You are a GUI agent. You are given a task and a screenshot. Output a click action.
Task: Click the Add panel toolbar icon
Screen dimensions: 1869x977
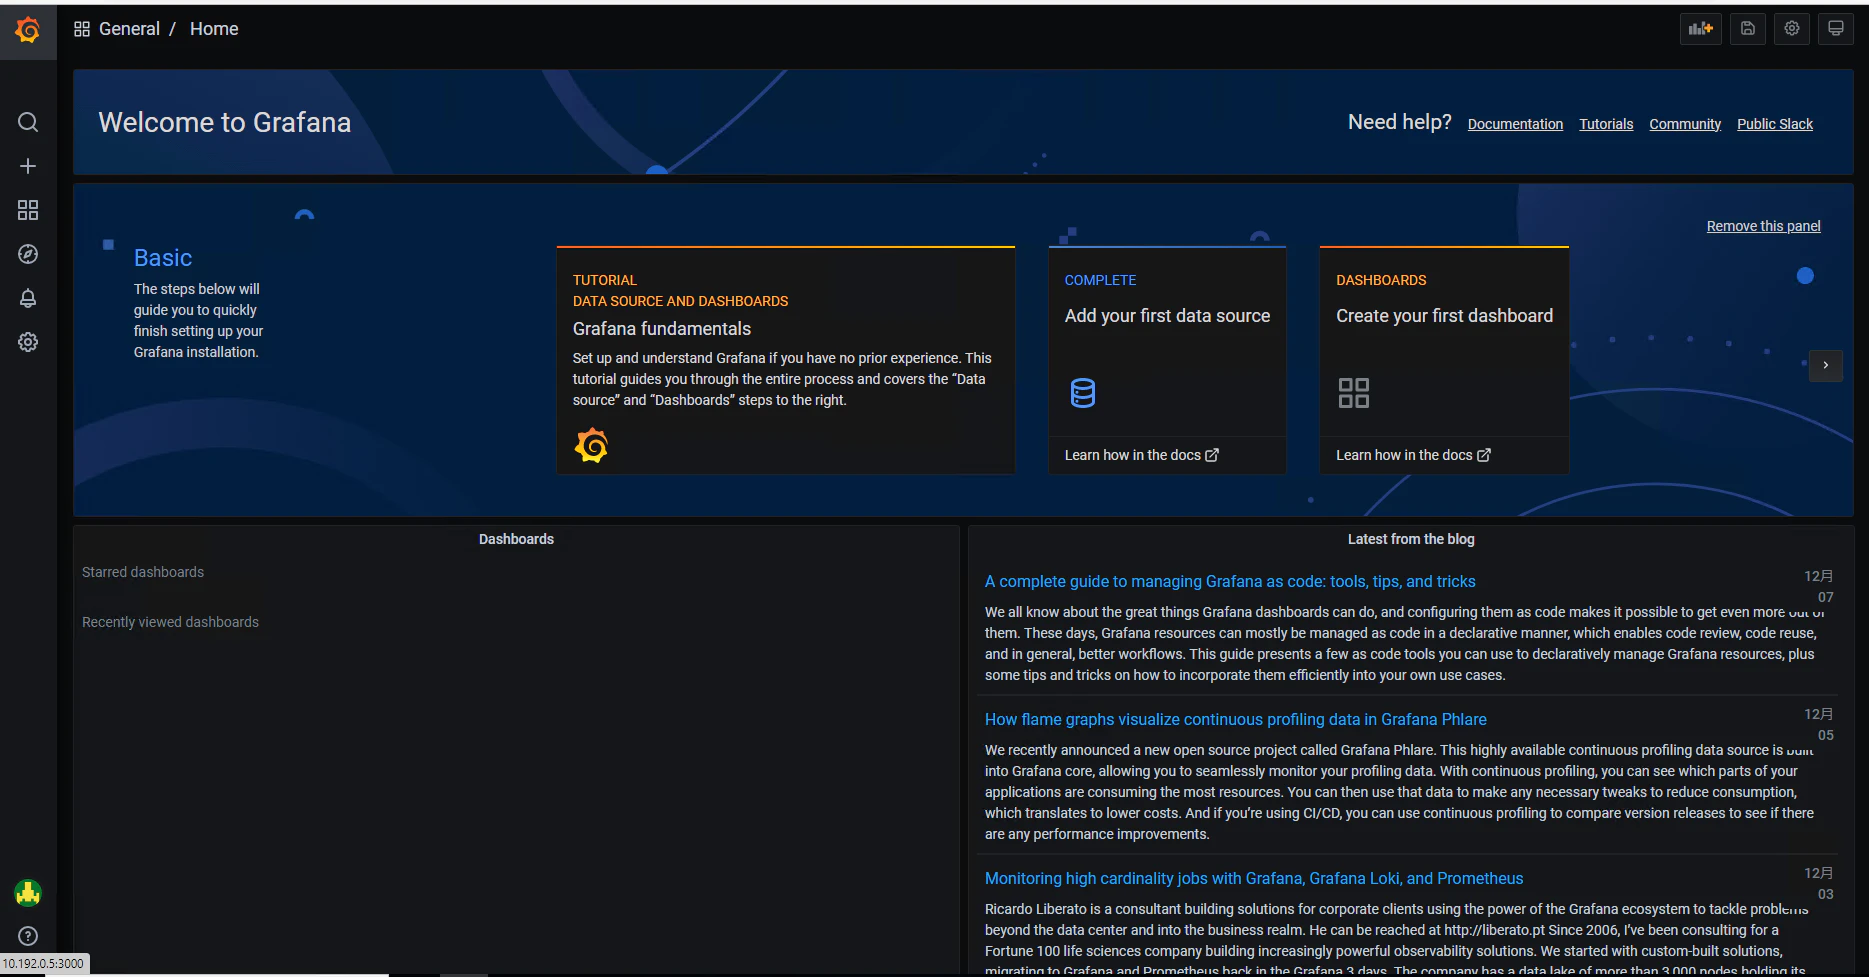tap(1700, 29)
